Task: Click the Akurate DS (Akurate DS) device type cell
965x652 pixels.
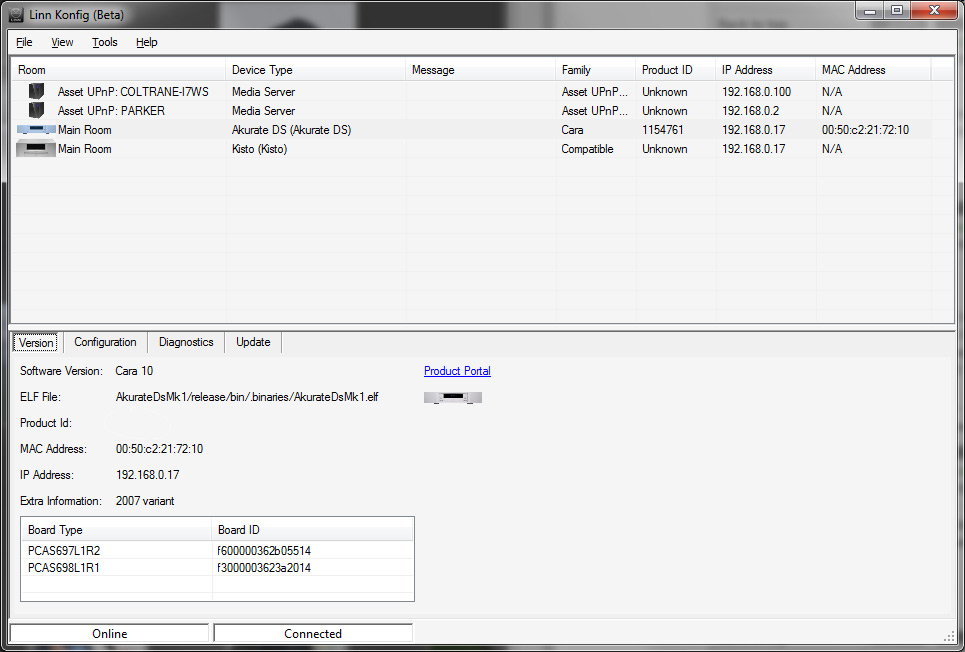Action: pos(291,130)
